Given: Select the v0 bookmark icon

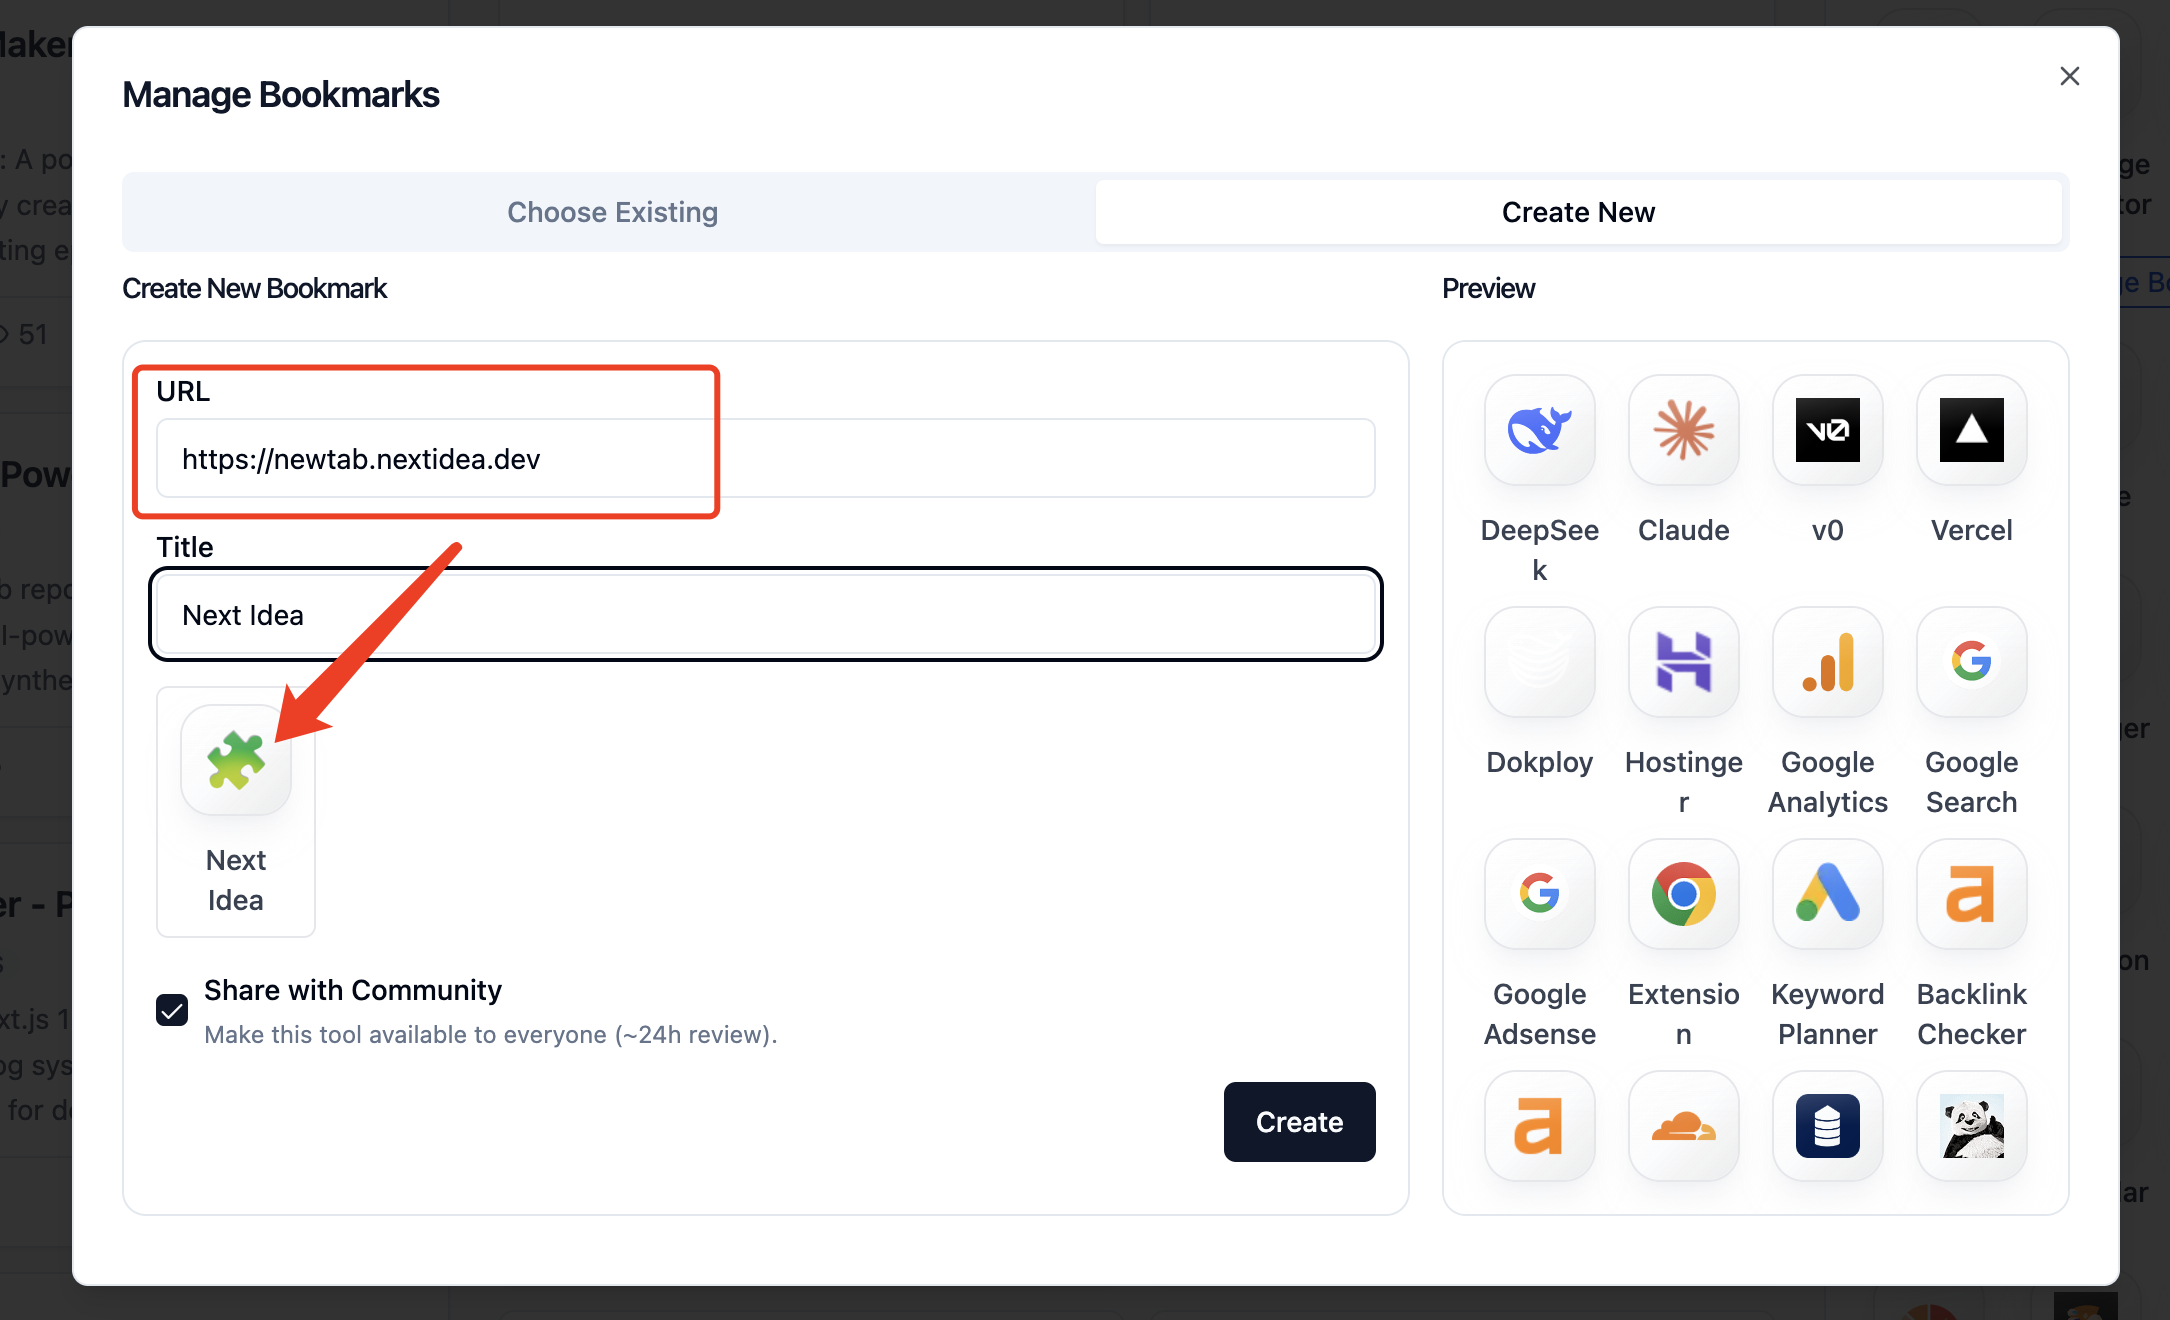Looking at the screenshot, I should (1827, 430).
